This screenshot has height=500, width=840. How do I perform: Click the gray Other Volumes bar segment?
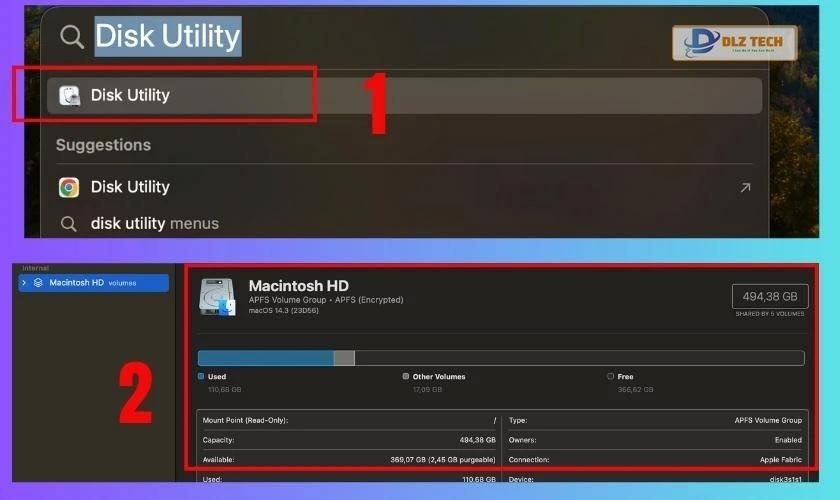tap(344, 358)
